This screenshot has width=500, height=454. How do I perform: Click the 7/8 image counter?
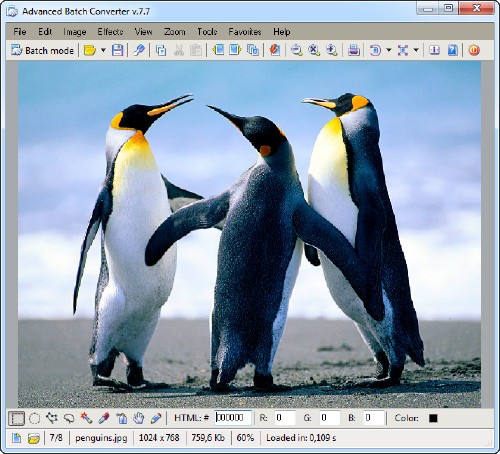56,437
